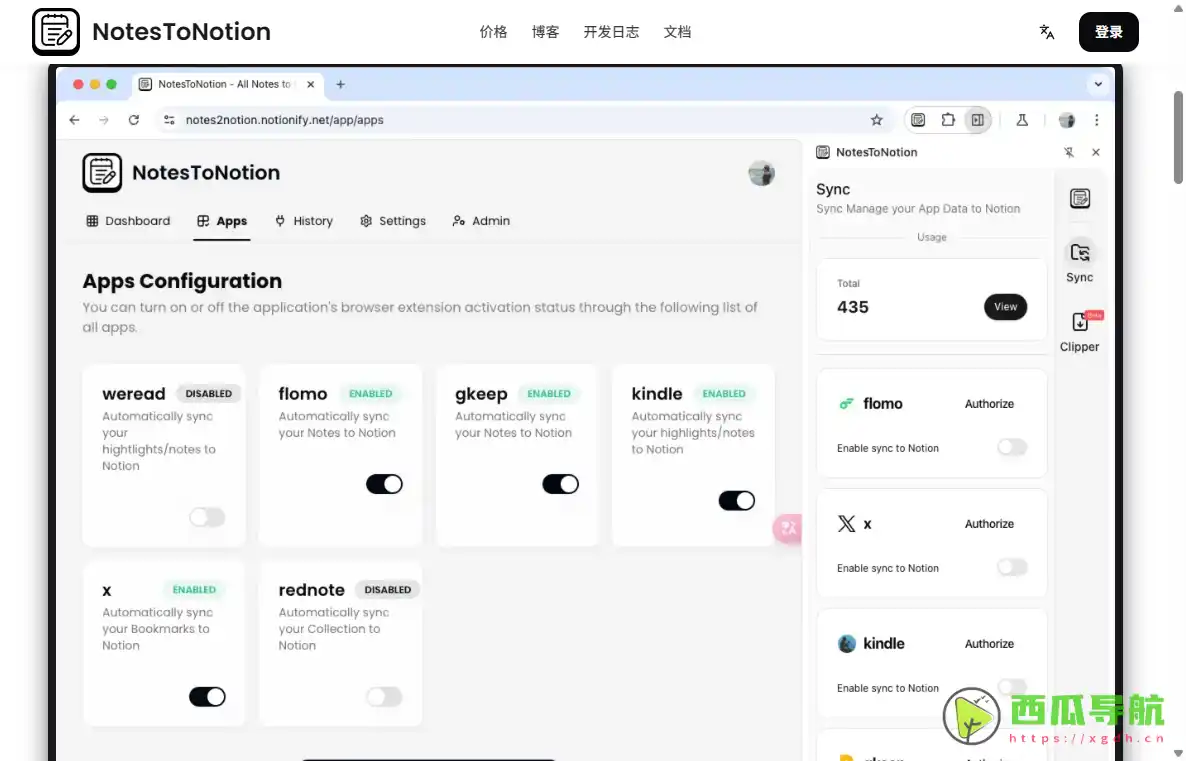Click the flomo logo in Sync panel

pyautogui.click(x=846, y=403)
